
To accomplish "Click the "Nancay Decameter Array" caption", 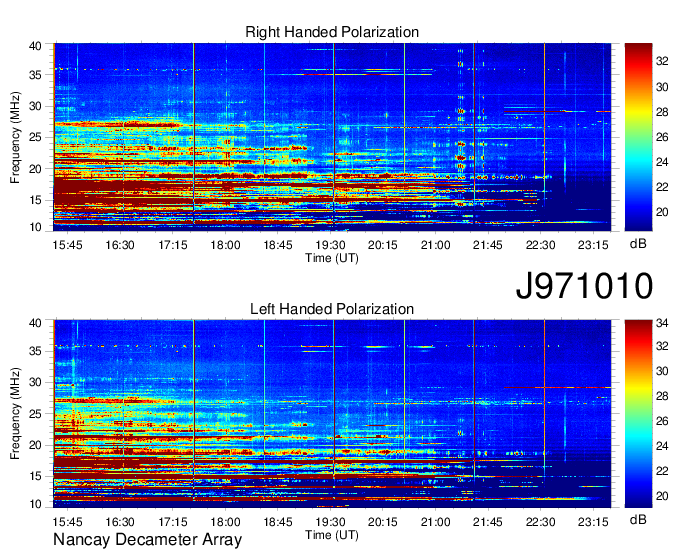I will coord(147,539).
